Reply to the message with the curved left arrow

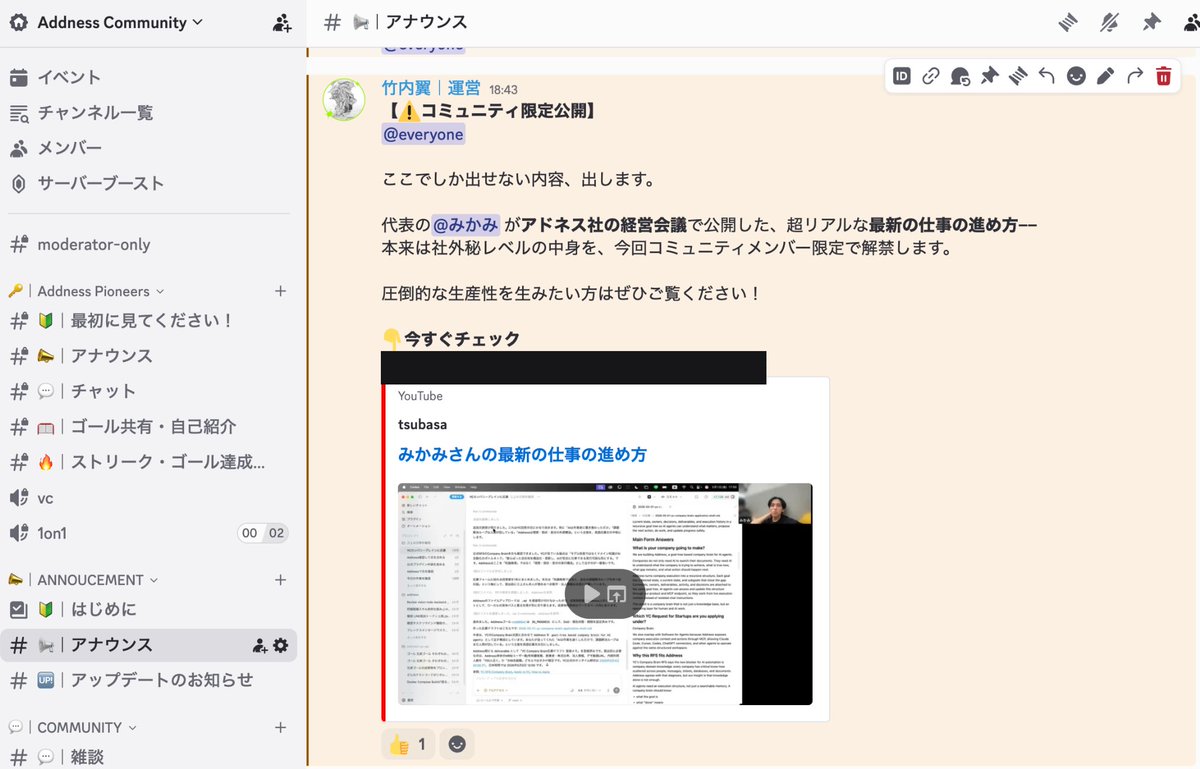tap(1047, 76)
